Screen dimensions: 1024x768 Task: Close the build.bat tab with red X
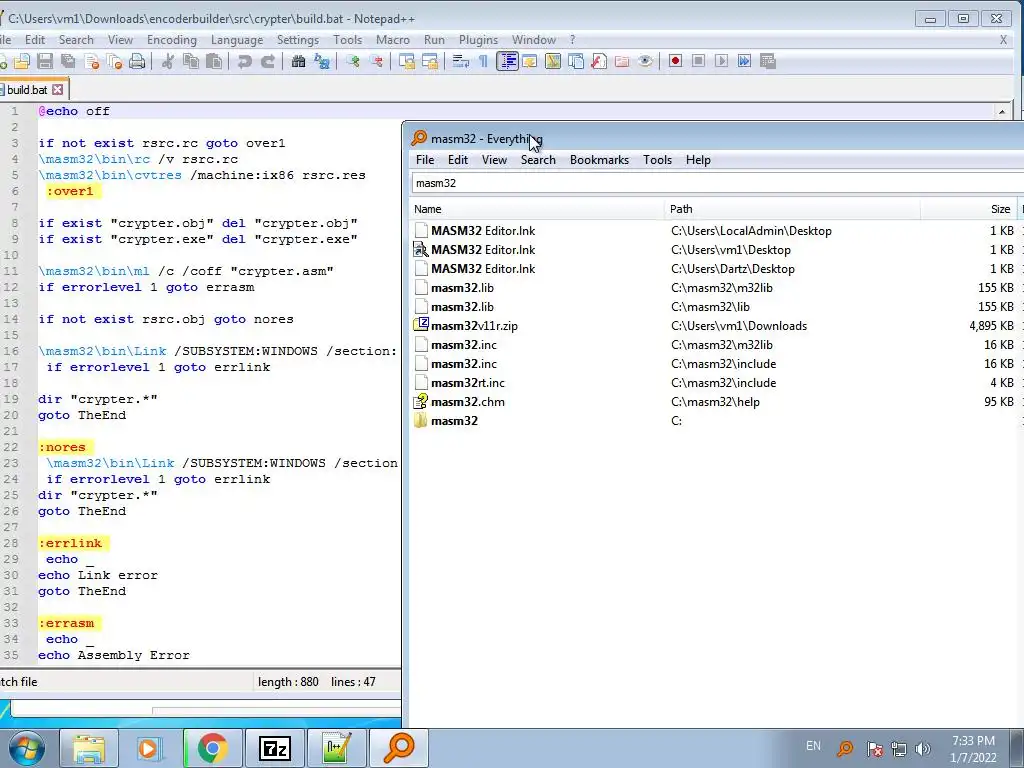coord(57,89)
